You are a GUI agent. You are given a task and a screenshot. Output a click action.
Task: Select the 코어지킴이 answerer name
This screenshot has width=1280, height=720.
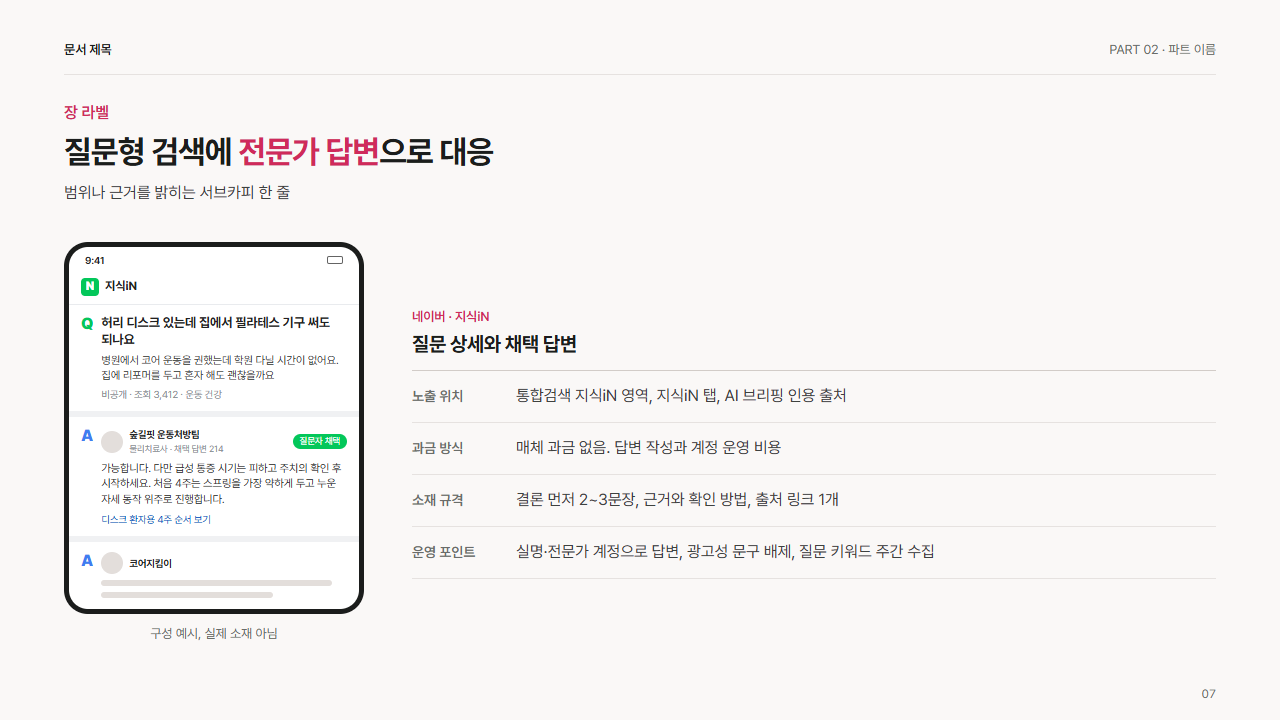click(150, 563)
